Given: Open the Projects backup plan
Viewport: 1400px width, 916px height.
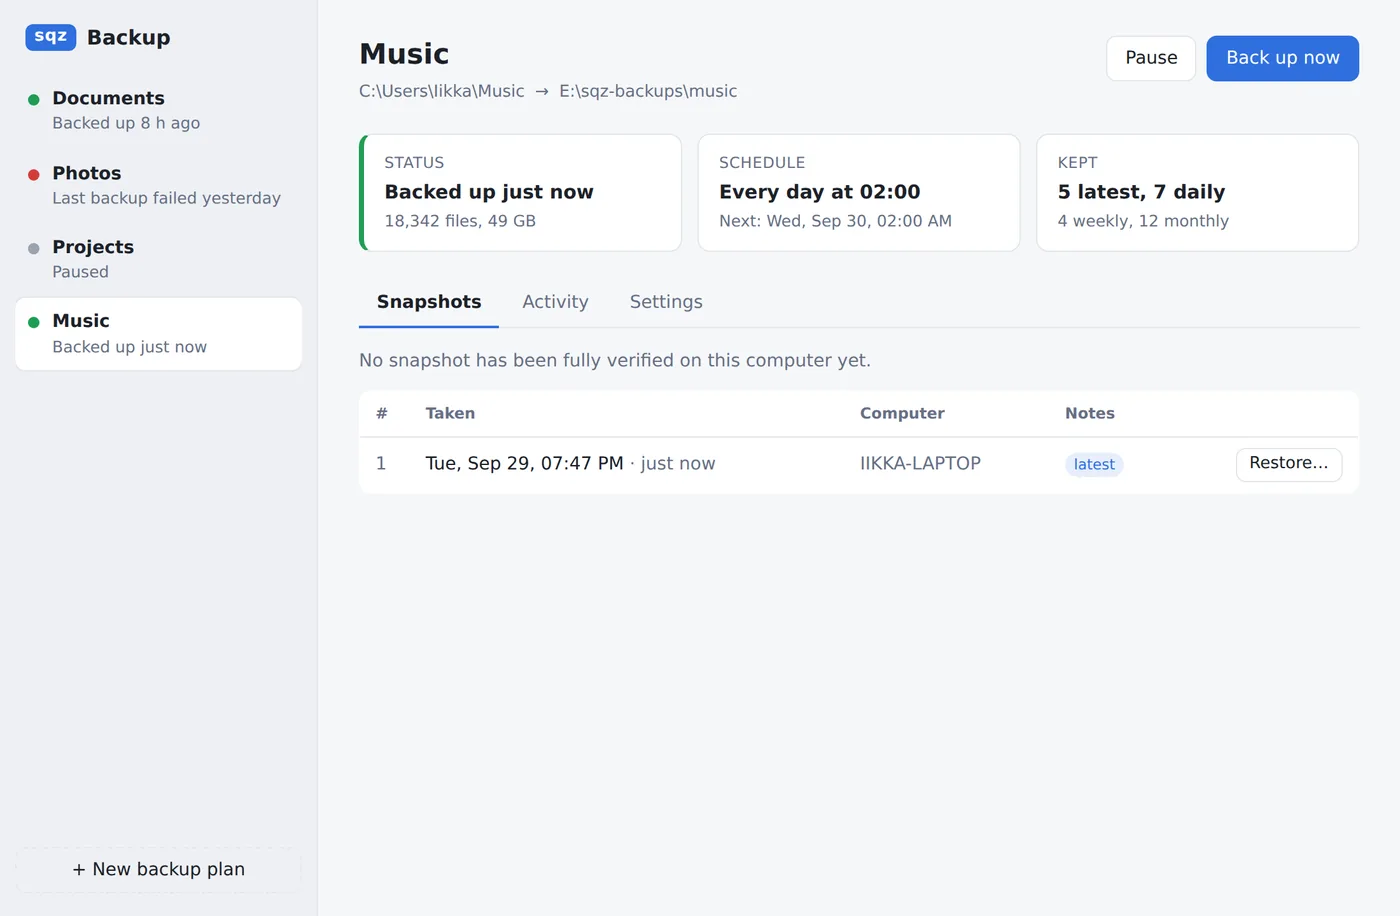Looking at the screenshot, I should coord(158,259).
